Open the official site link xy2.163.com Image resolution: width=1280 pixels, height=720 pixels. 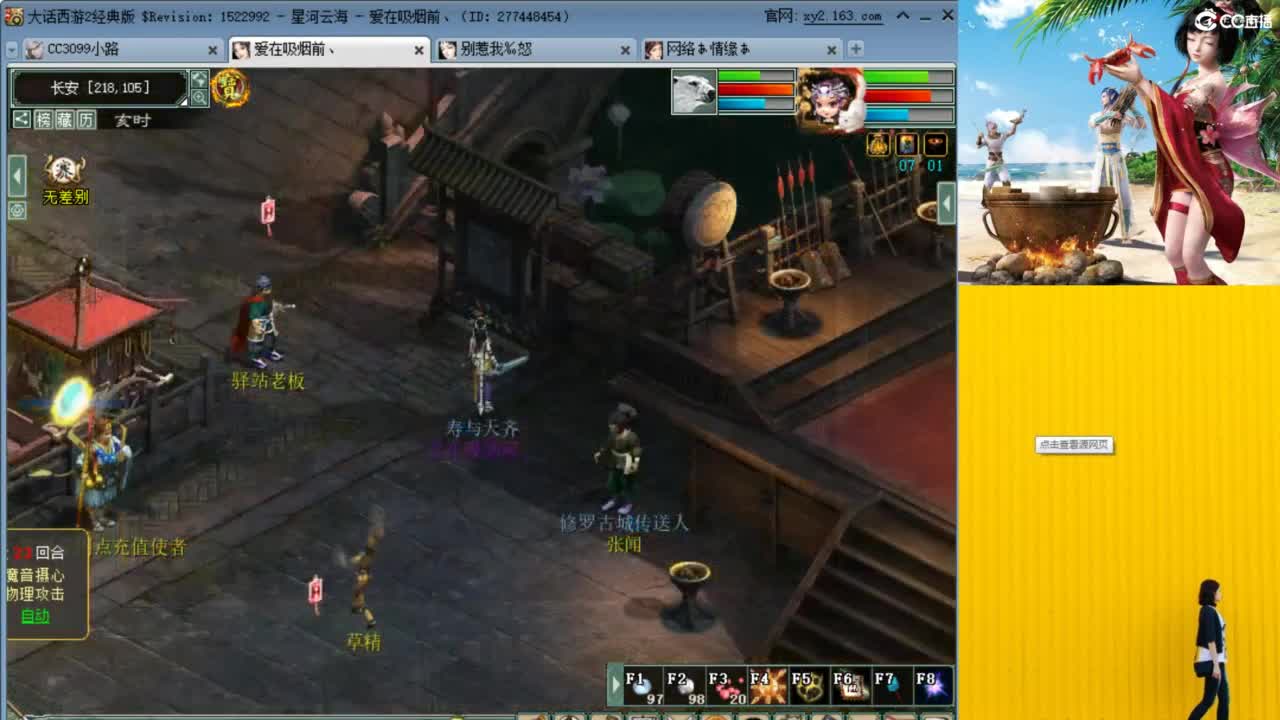845,16
